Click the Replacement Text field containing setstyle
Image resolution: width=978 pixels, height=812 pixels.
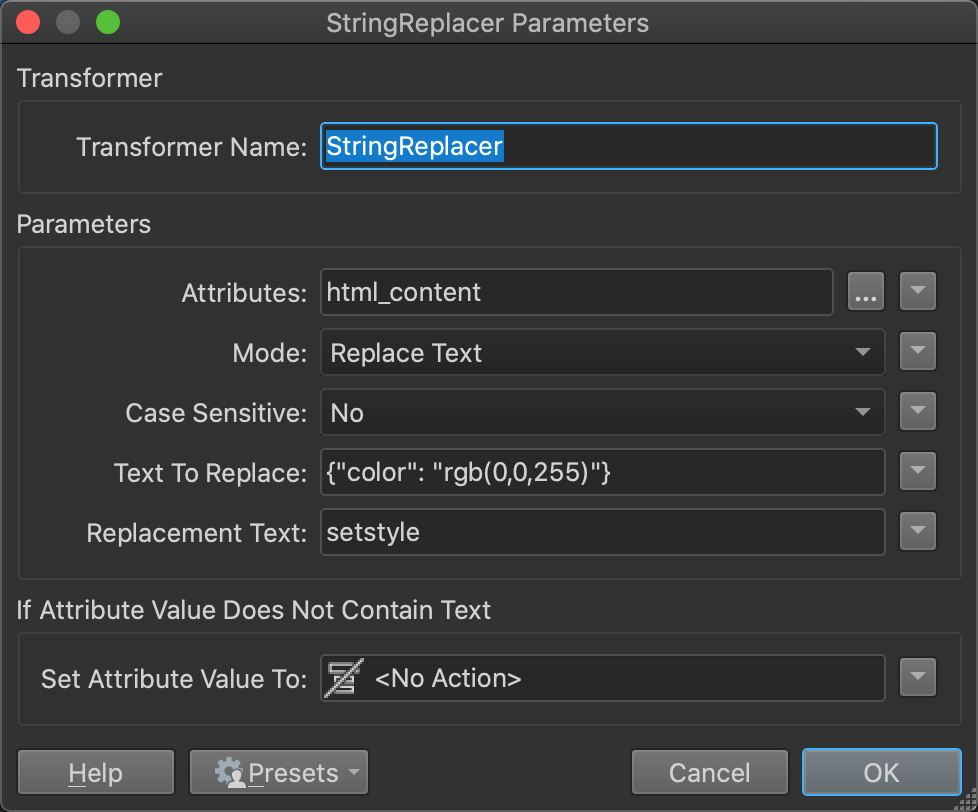tap(602, 531)
